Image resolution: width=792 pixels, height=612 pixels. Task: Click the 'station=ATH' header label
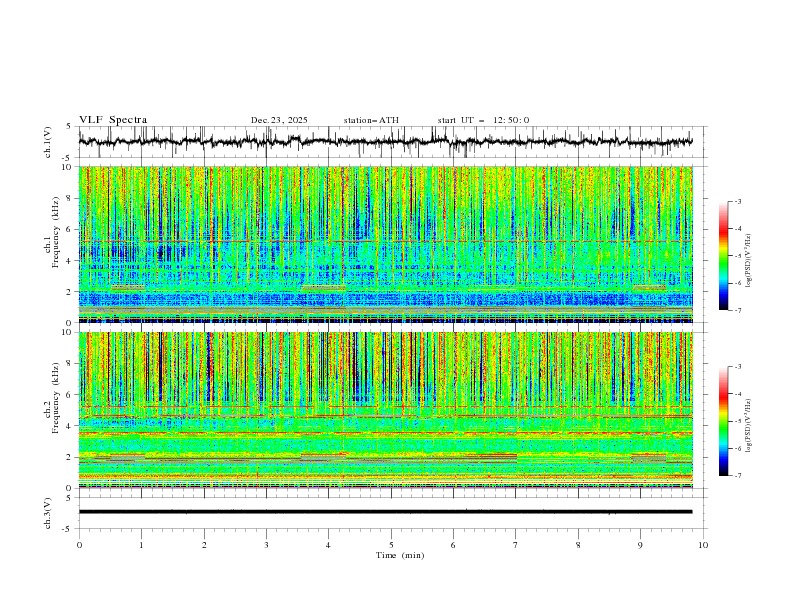click(x=371, y=120)
